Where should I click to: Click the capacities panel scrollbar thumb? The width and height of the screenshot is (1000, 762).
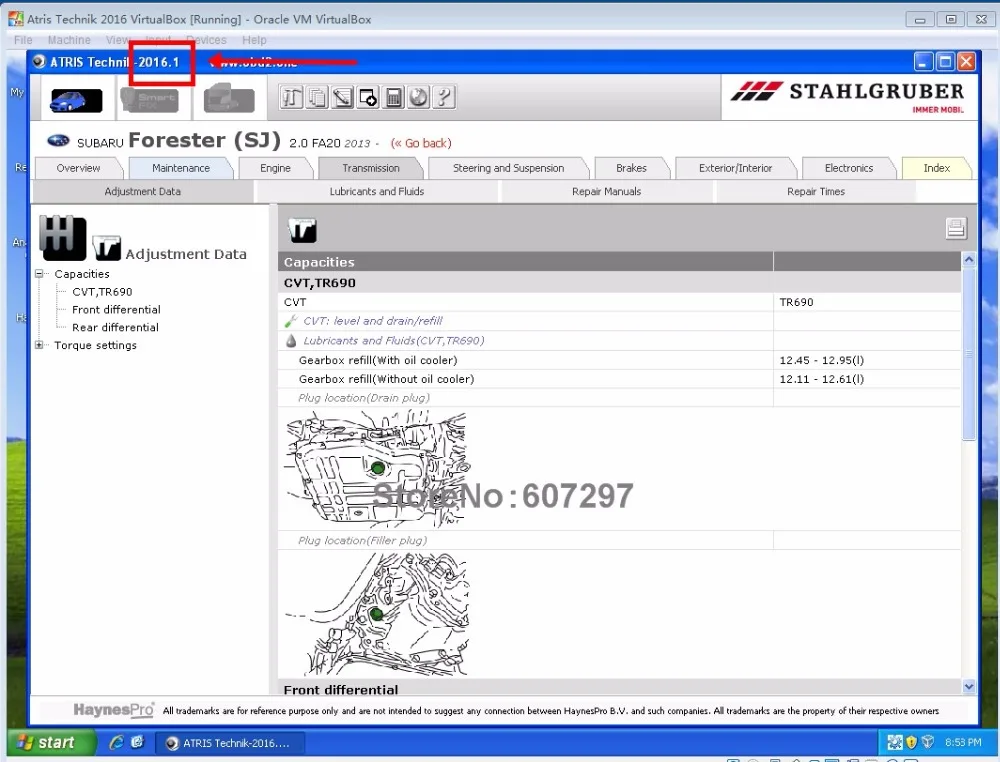969,353
